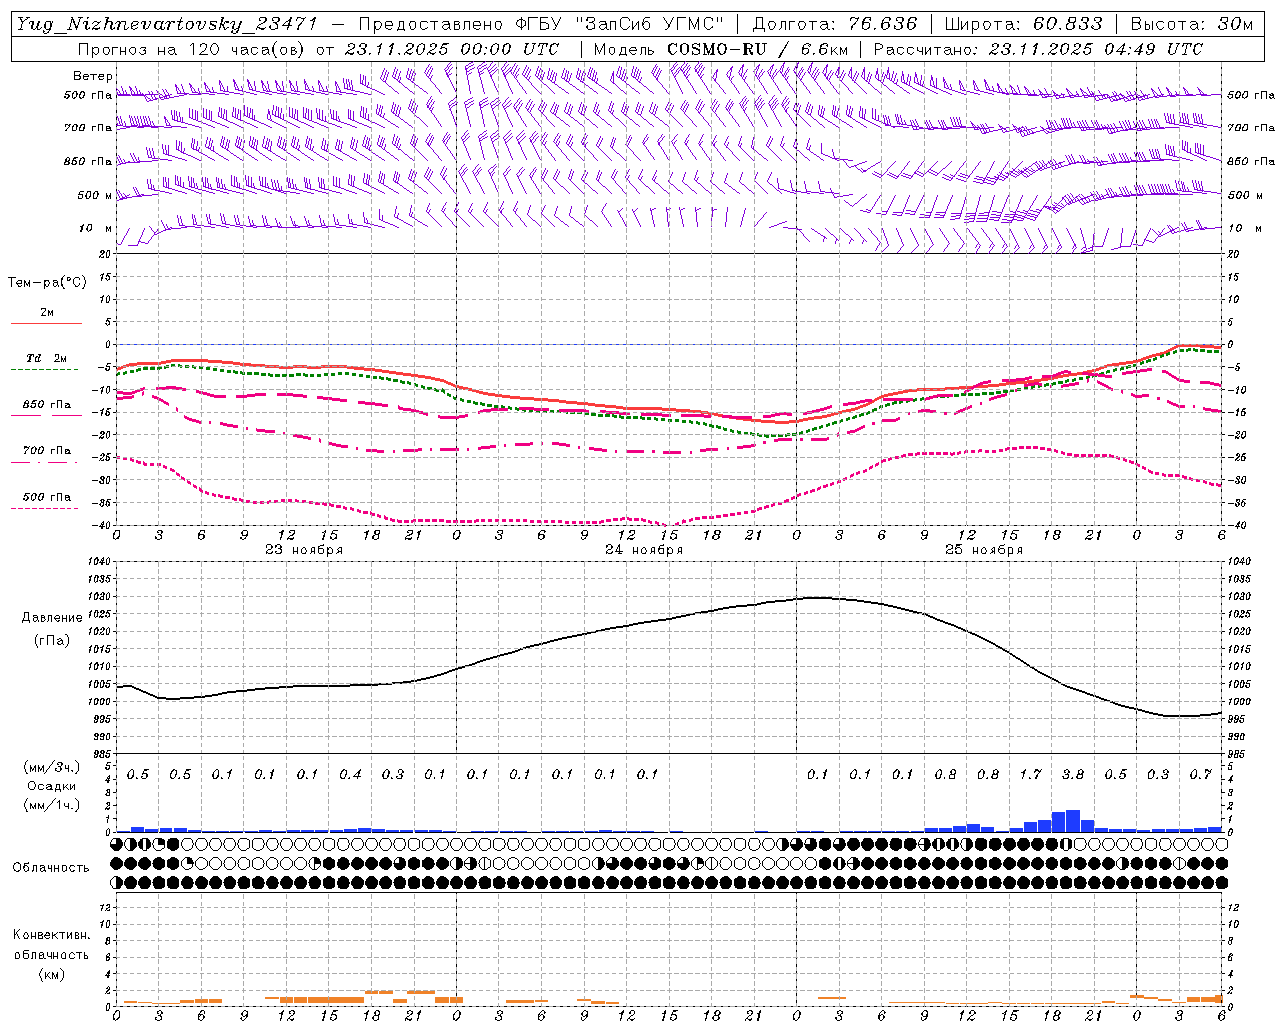
Task: Click the line sample under Td 2м legend
Action: coord(45,370)
